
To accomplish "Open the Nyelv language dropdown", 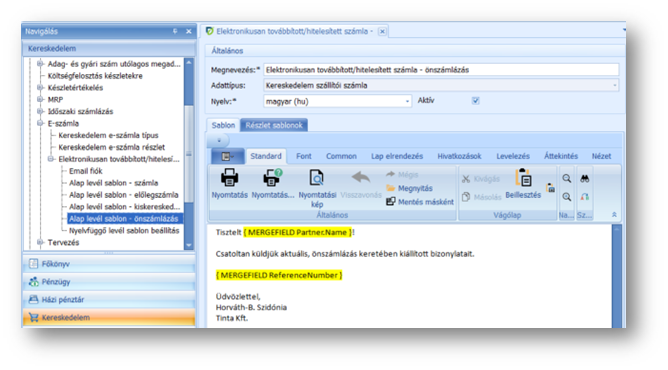I will point(407,101).
